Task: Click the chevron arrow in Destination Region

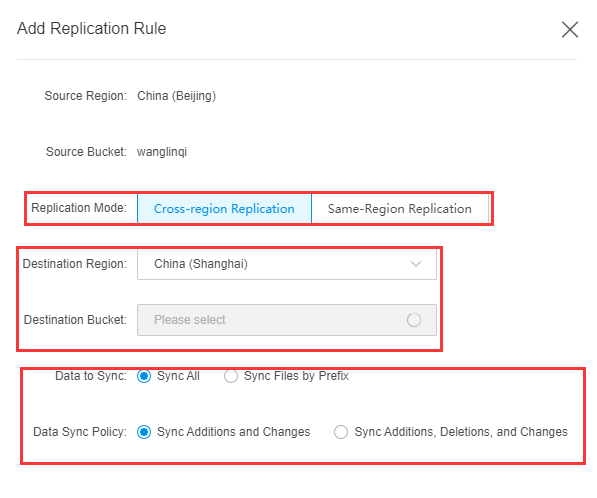Action: pos(416,264)
